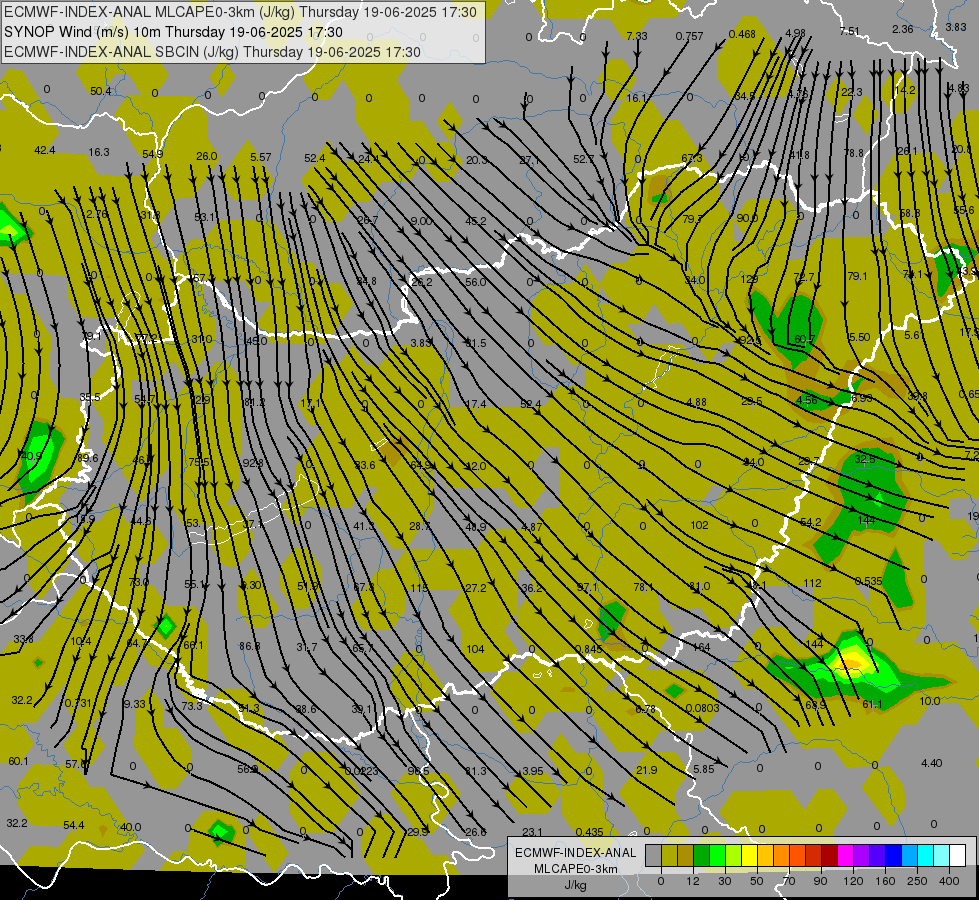Image resolution: width=979 pixels, height=900 pixels.
Task: Click the gray swatch in the MLCAPE legend
Action: click(653, 855)
